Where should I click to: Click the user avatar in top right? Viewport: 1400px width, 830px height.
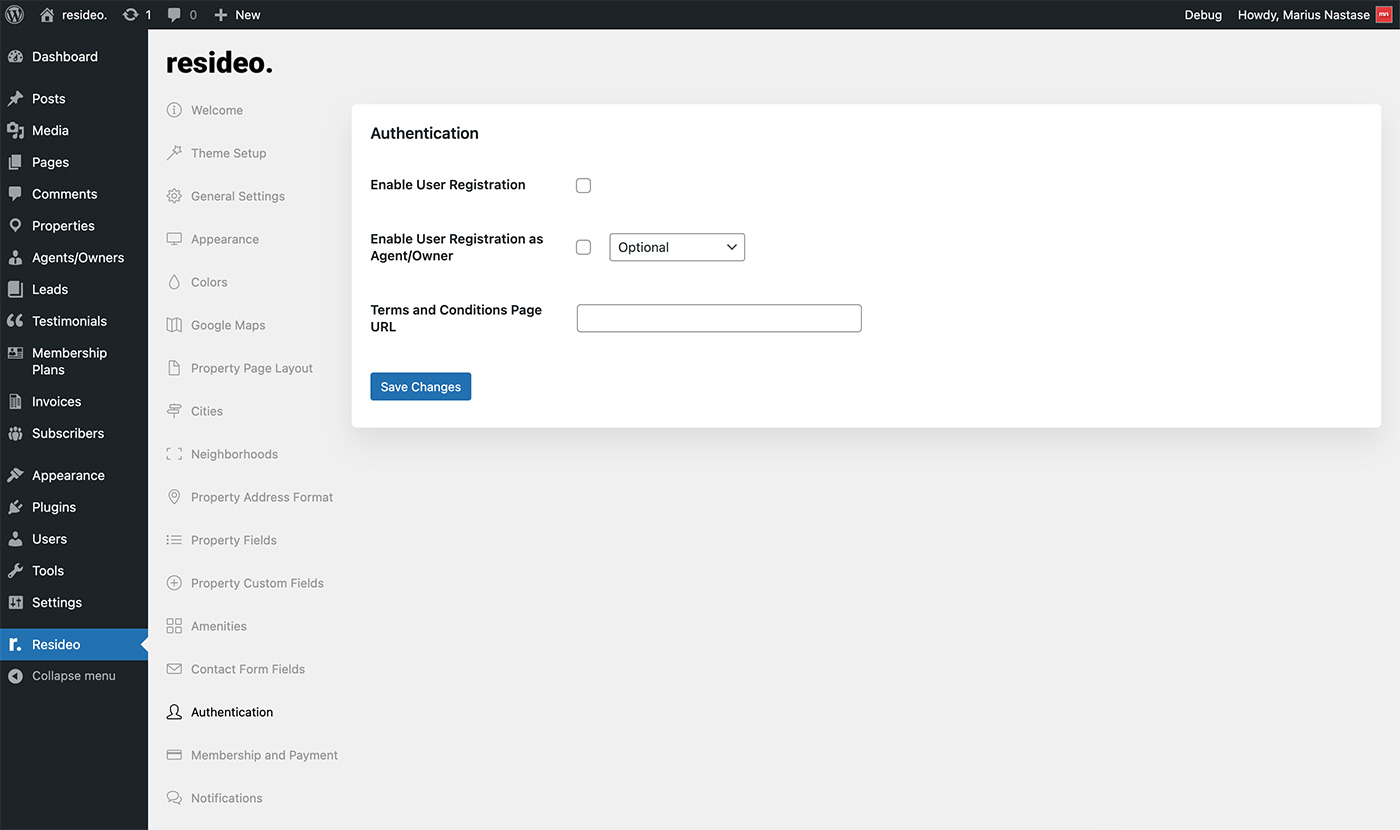click(x=1384, y=15)
